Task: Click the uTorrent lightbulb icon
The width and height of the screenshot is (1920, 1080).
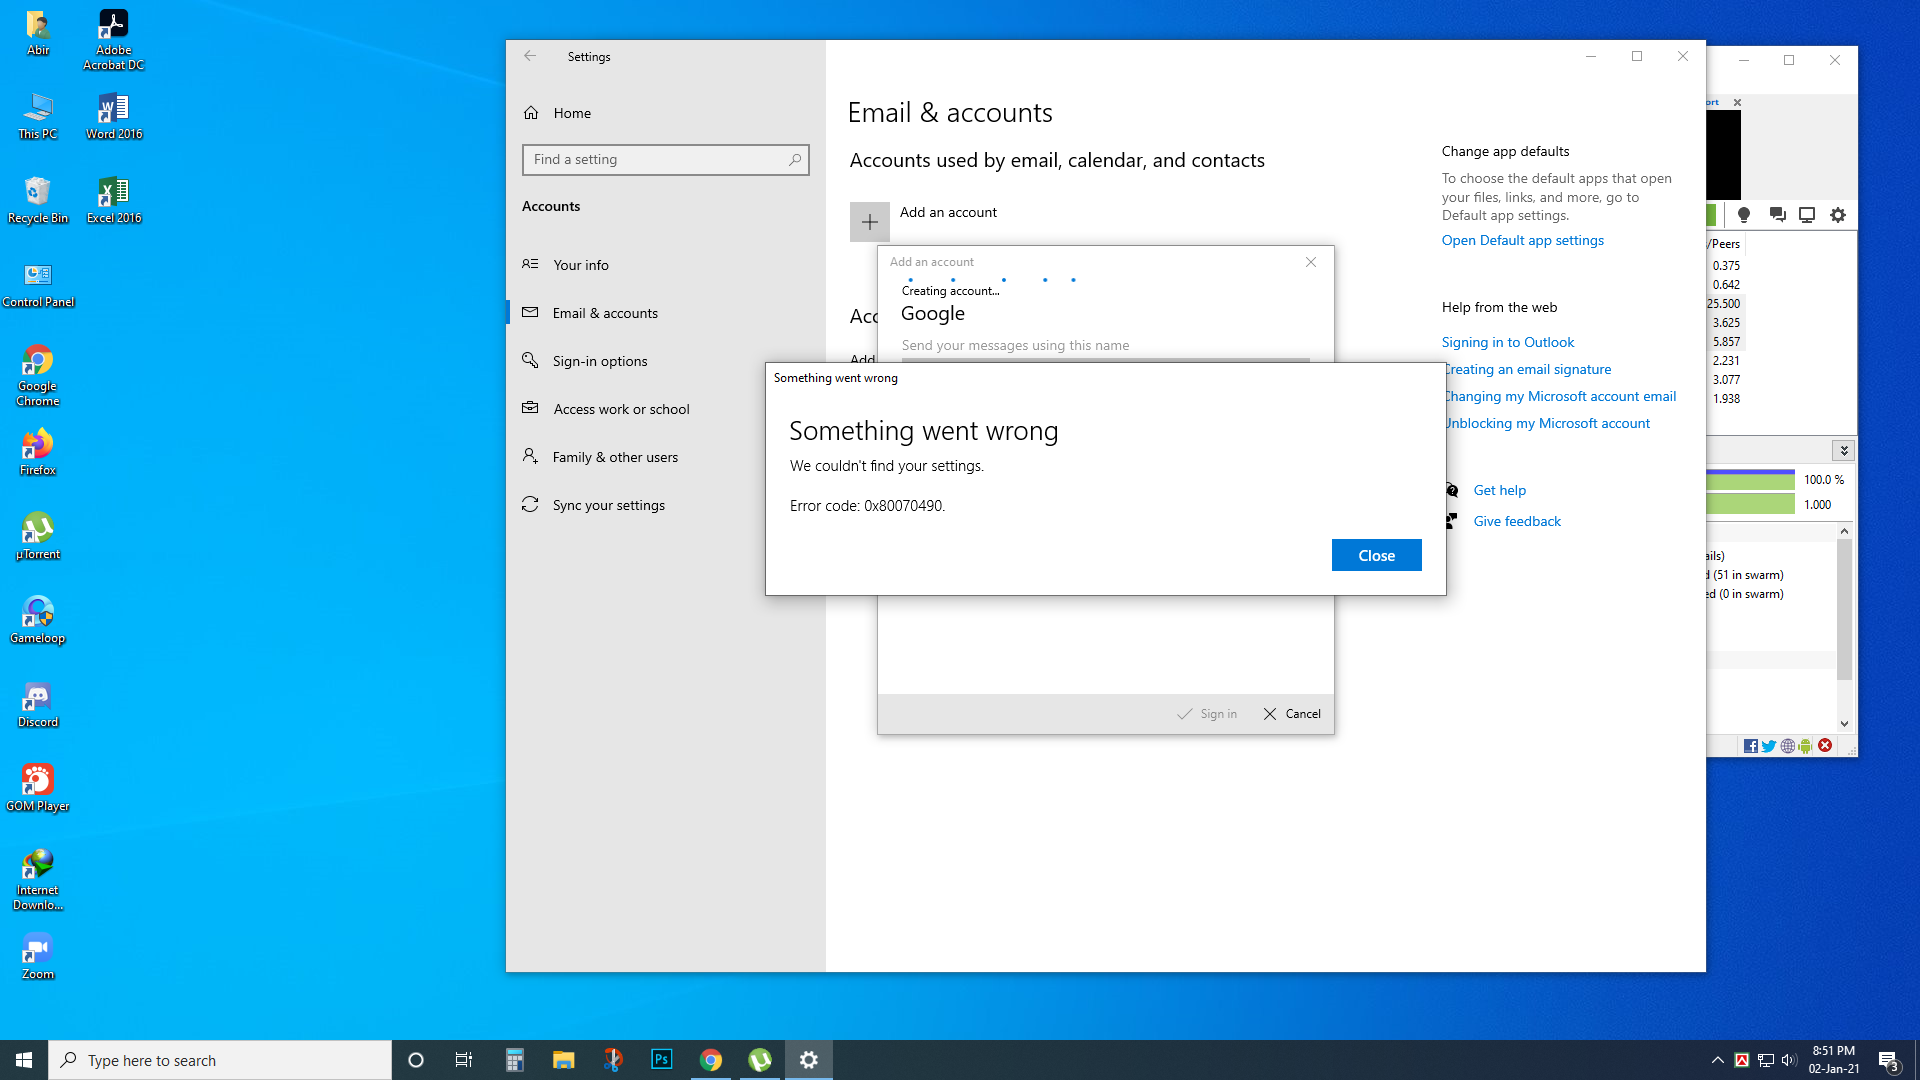Action: pyautogui.click(x=1744, y=215)
